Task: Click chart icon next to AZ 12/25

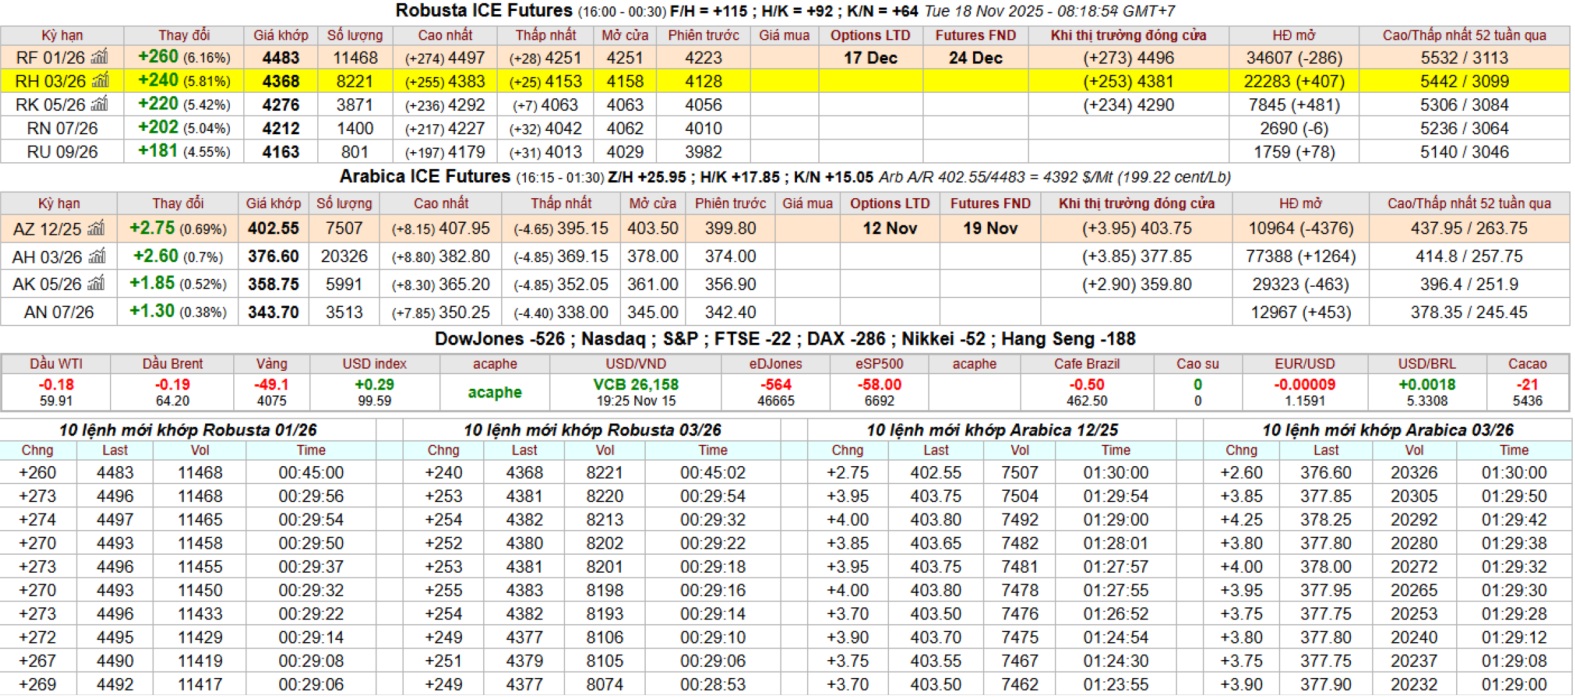Action: point(96,229)
